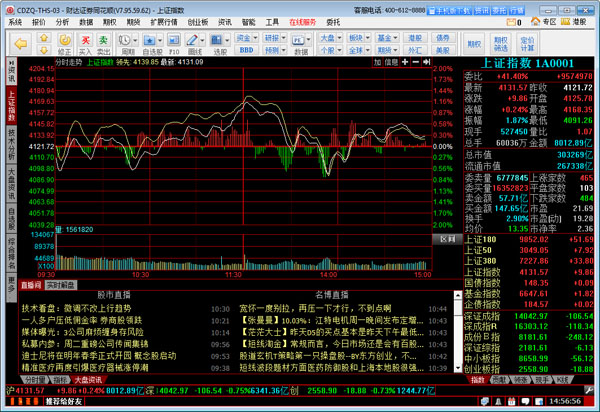This screenshot has height=412, width=600.
Task: Expand the 画线 dropdown arrow
Action: point(202,40)
